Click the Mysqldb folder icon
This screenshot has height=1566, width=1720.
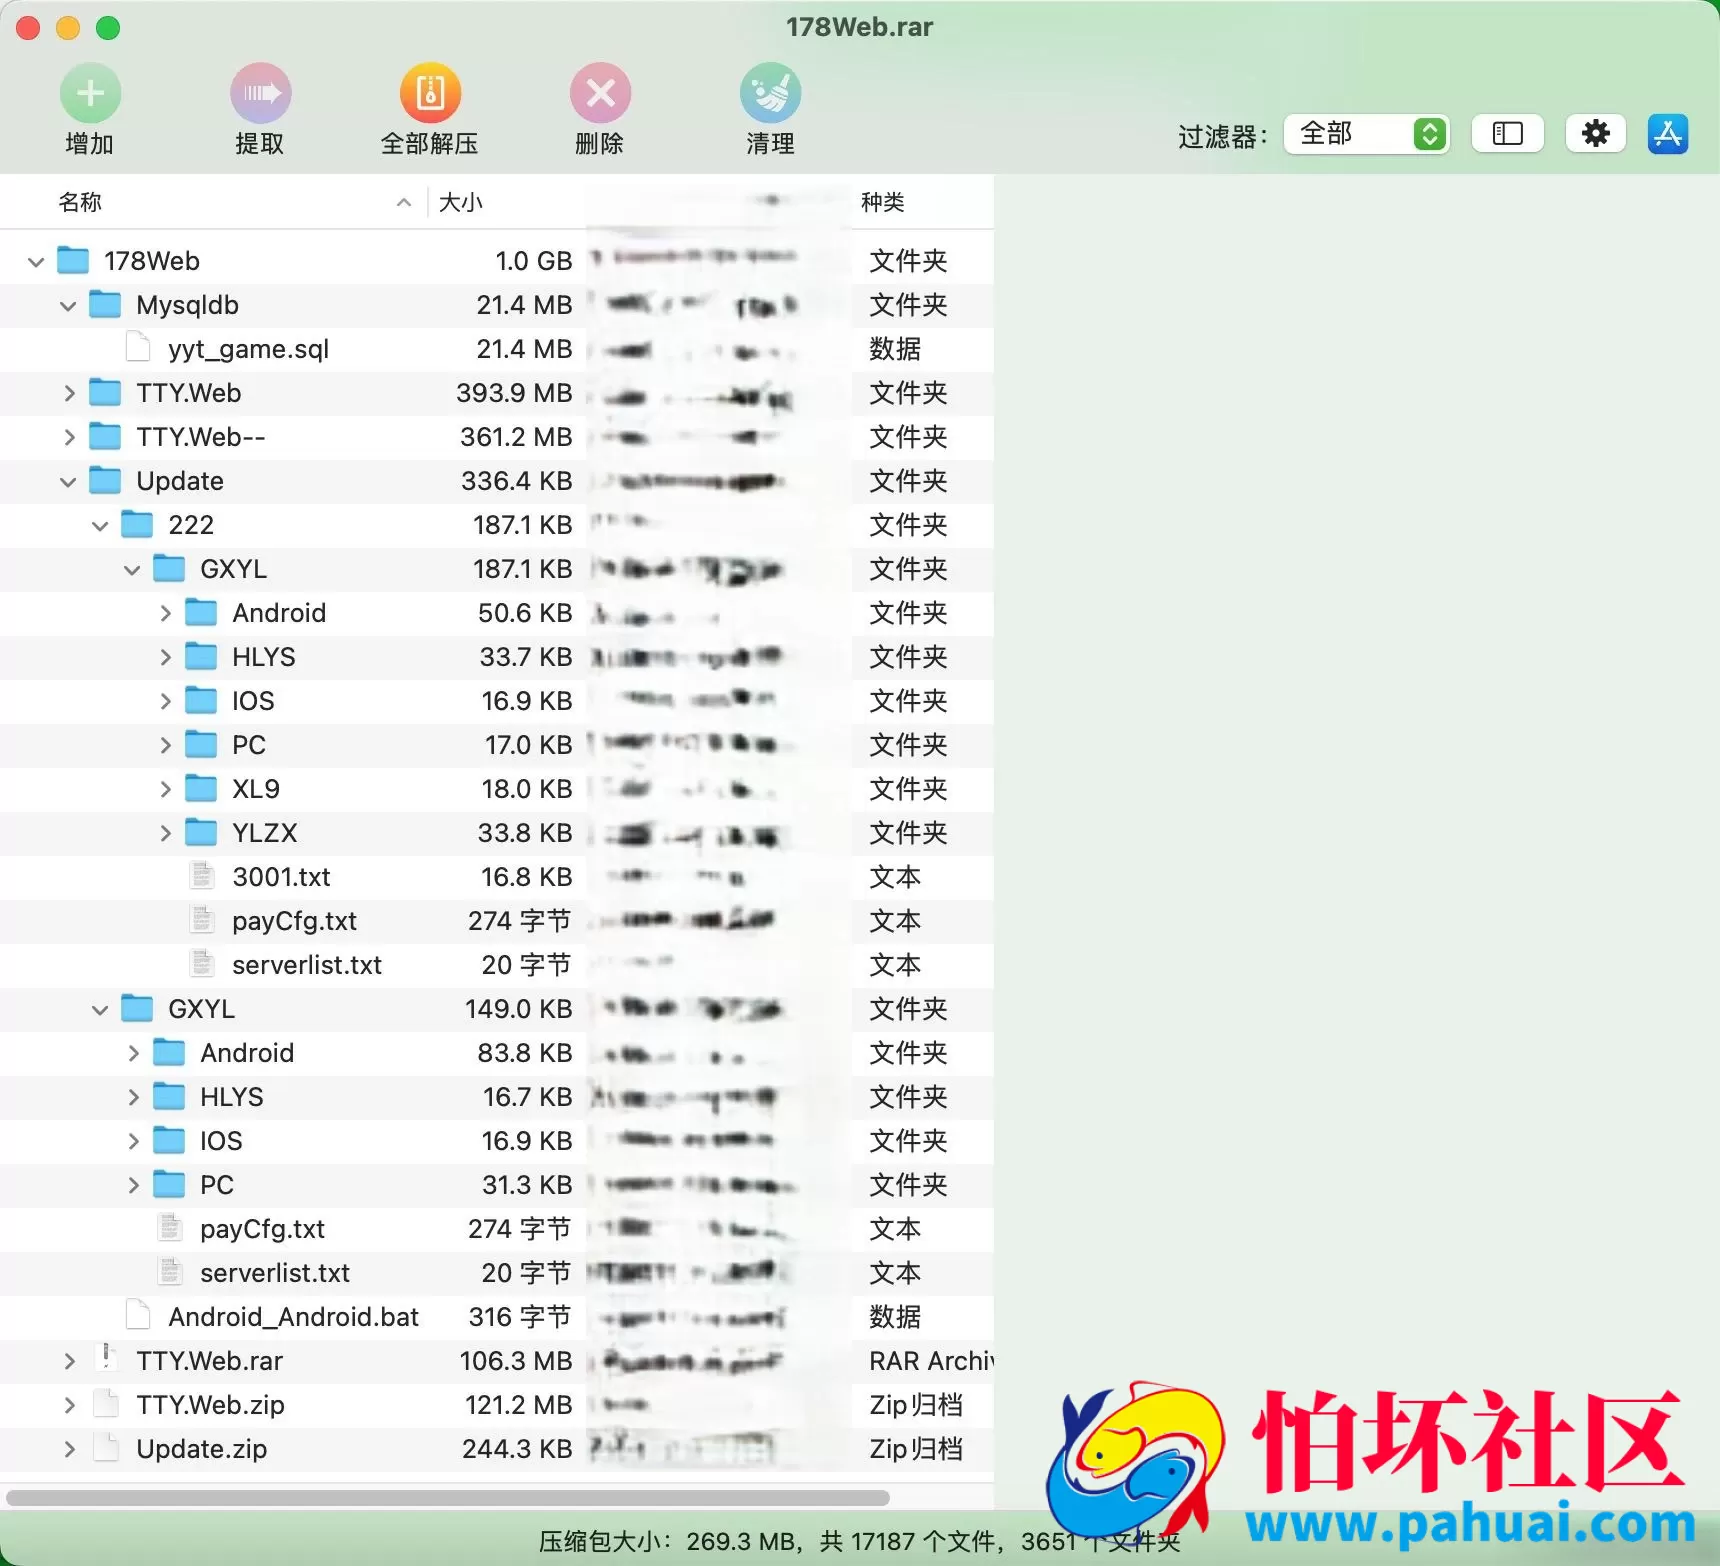(105, 304)
